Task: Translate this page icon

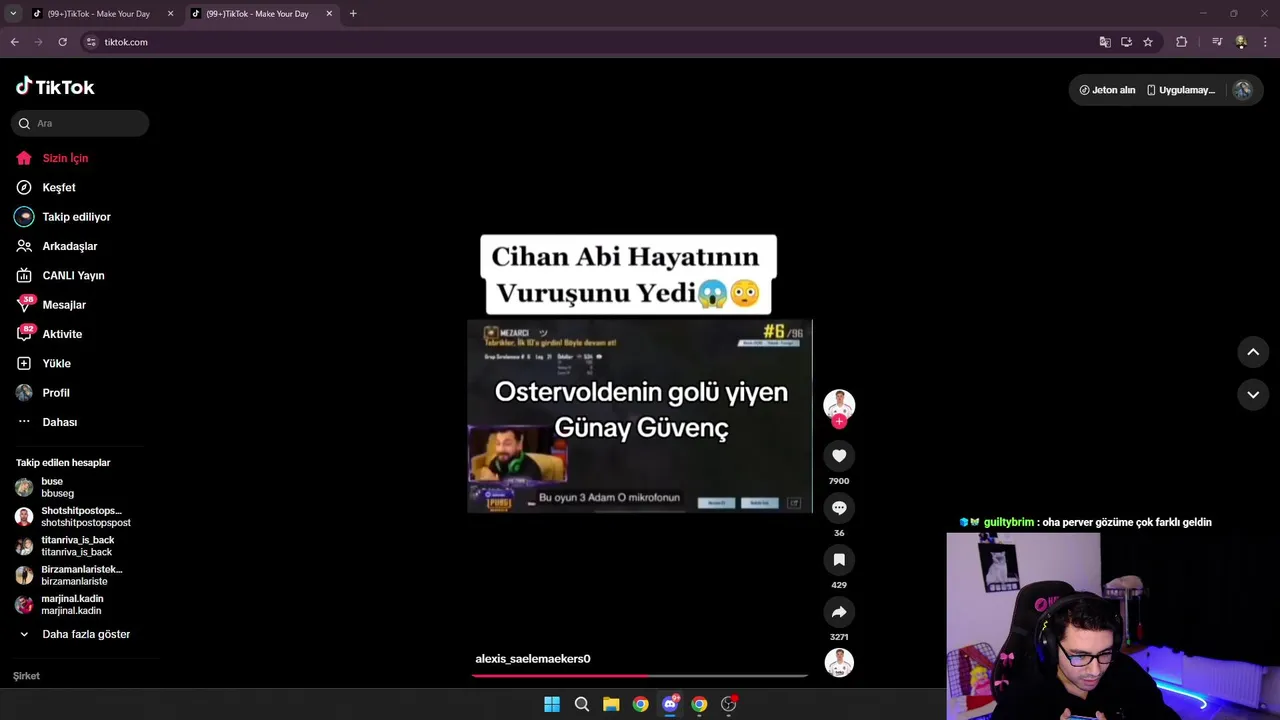Action: pos(1105,42)
